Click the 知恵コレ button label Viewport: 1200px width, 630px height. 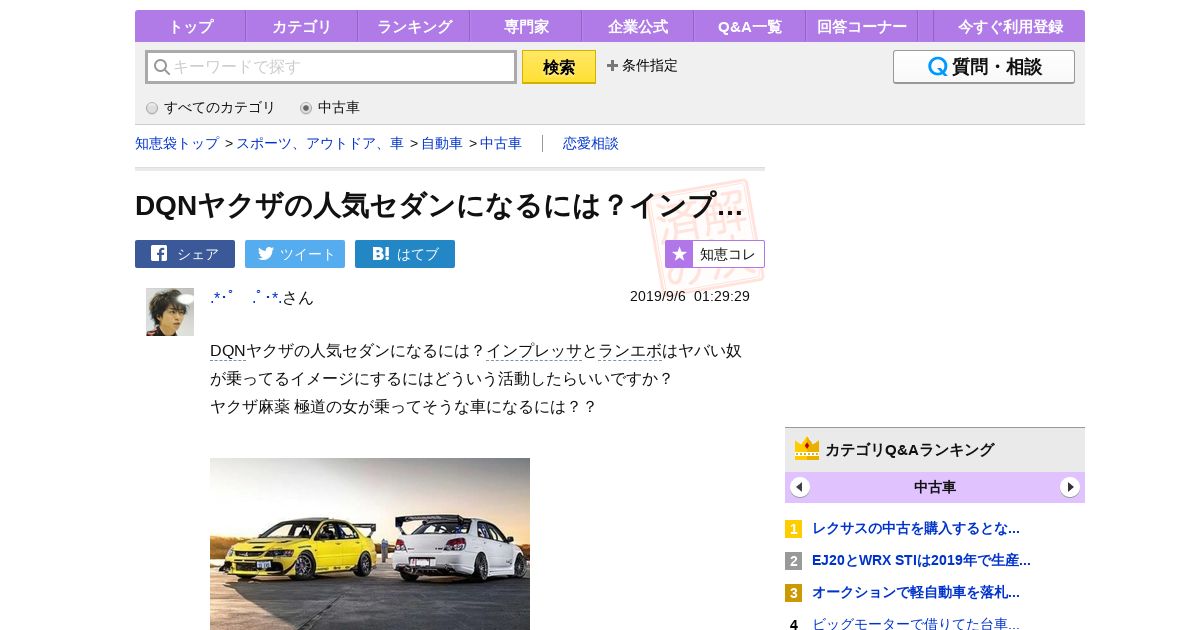pos(727,254)
